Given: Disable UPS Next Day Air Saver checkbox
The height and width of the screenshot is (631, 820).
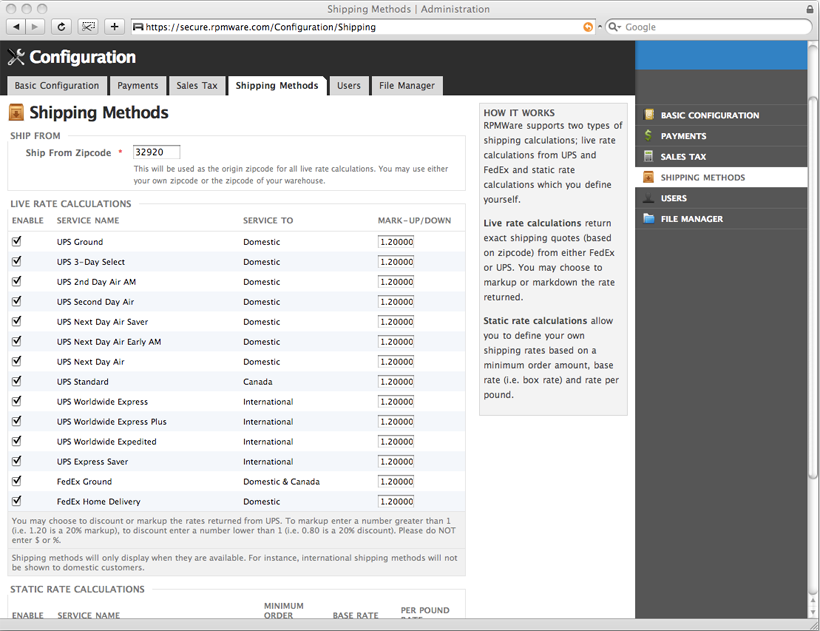Looking at the screenshot, I should pyautogui.click(x=17, y=320).
